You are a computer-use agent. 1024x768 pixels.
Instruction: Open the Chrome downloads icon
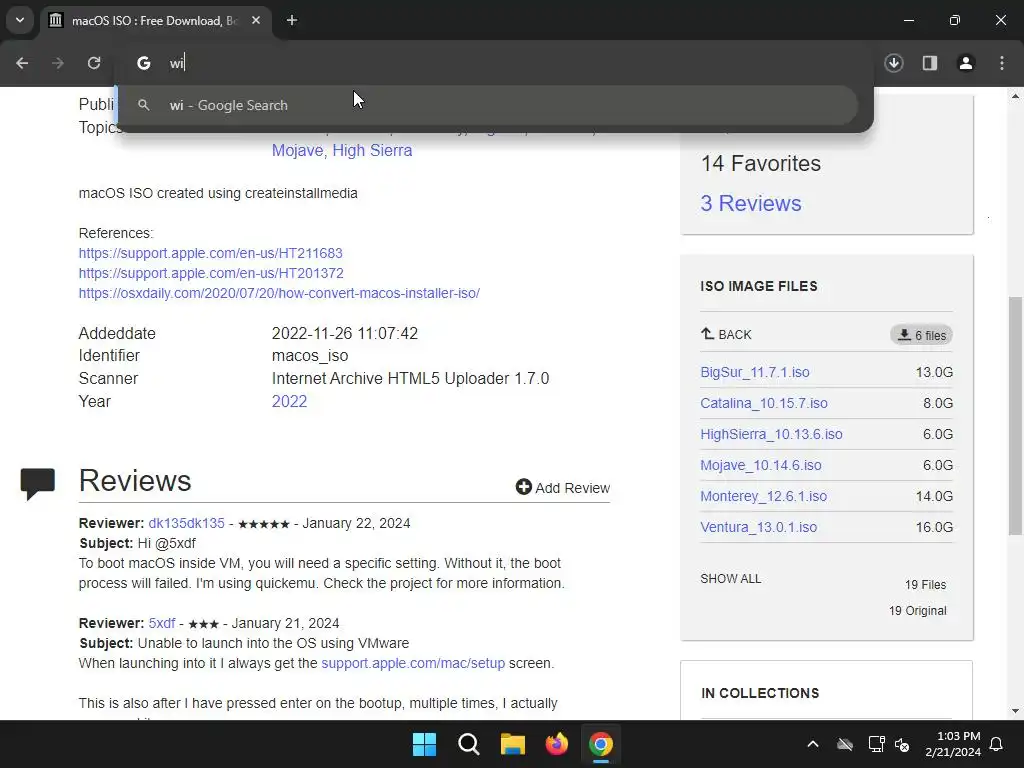894,63
